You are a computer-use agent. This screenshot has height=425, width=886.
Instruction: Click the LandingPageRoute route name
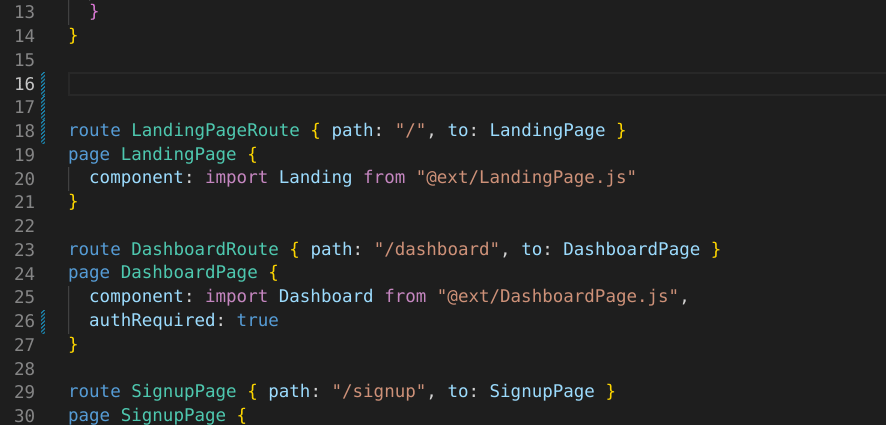(x=215, y=131)
